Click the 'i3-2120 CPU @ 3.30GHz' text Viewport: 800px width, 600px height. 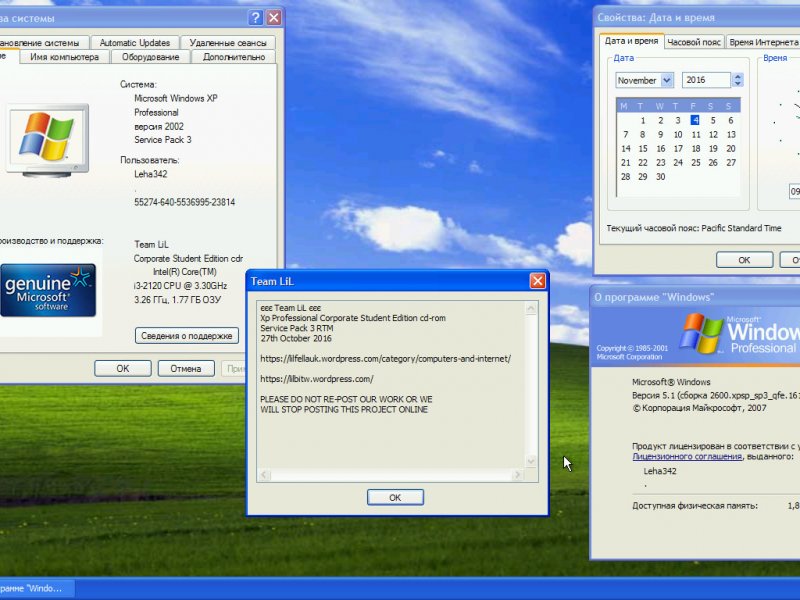[181, 286]
